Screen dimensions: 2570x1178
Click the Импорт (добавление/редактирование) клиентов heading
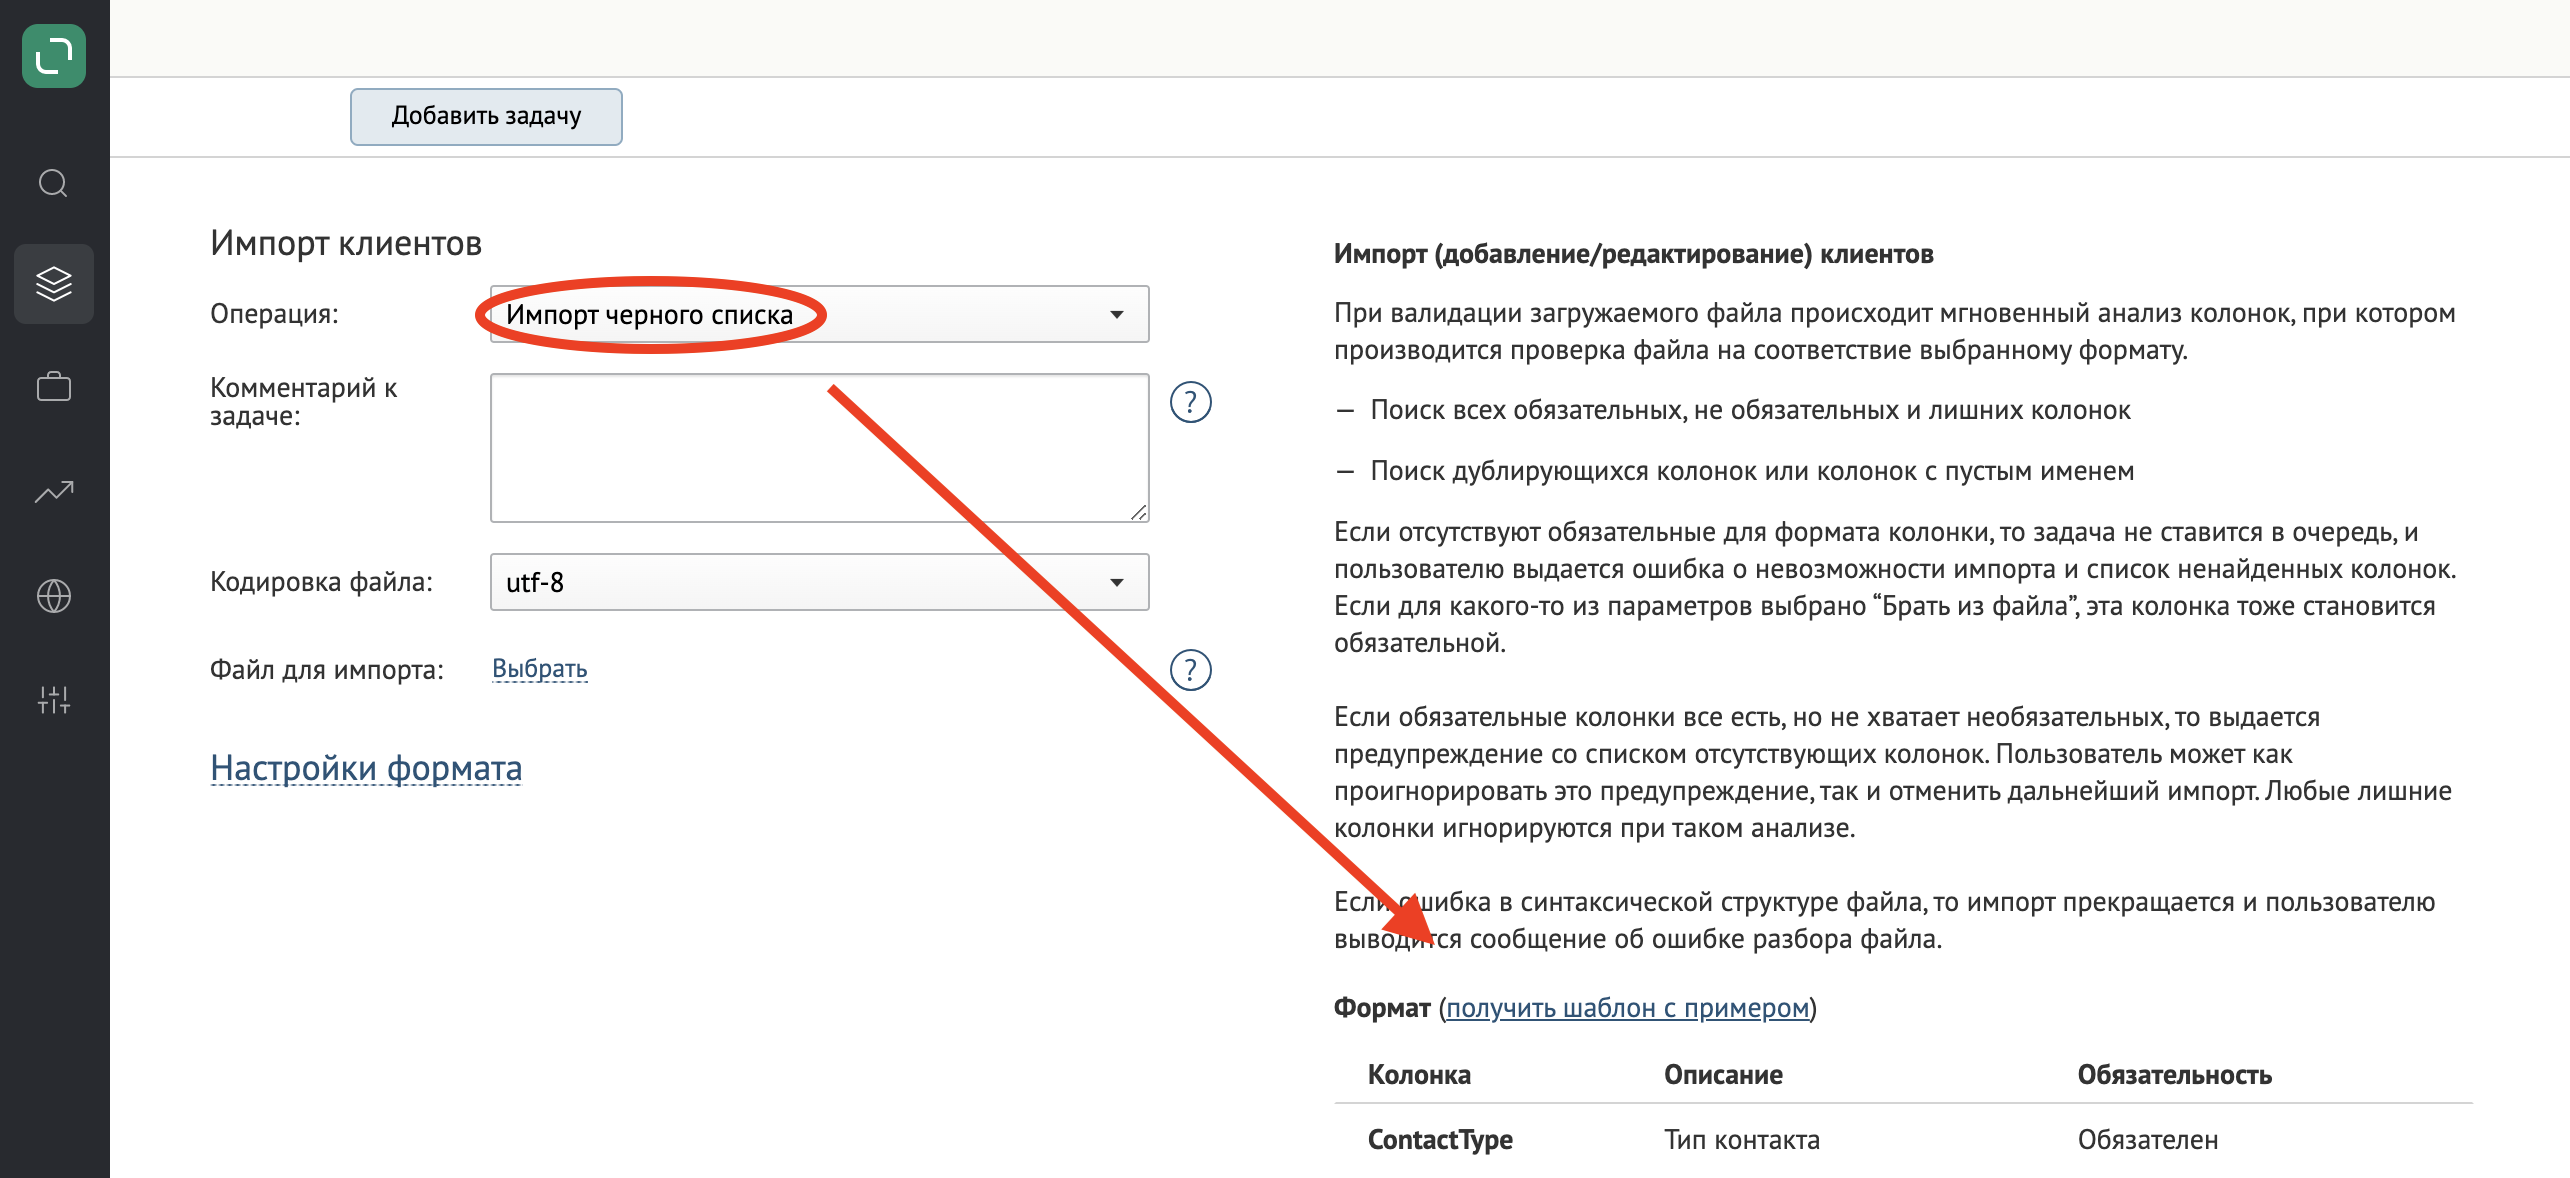coord(1634,254)
